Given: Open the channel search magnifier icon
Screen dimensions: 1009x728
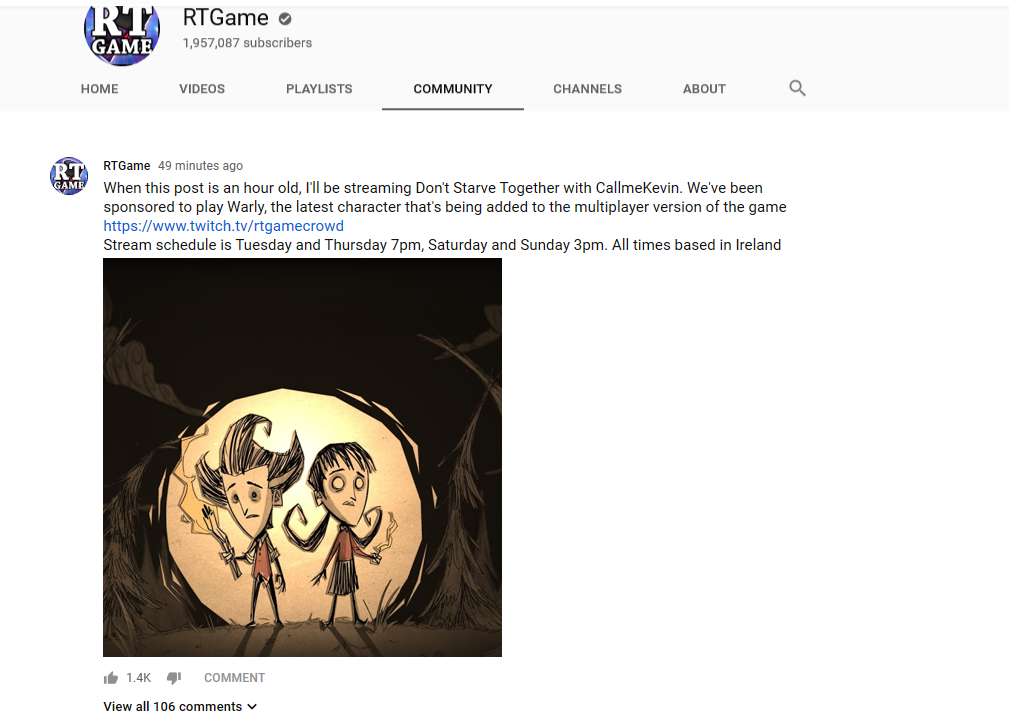Looking at the screenshot, I should click(x=797, y=88).
